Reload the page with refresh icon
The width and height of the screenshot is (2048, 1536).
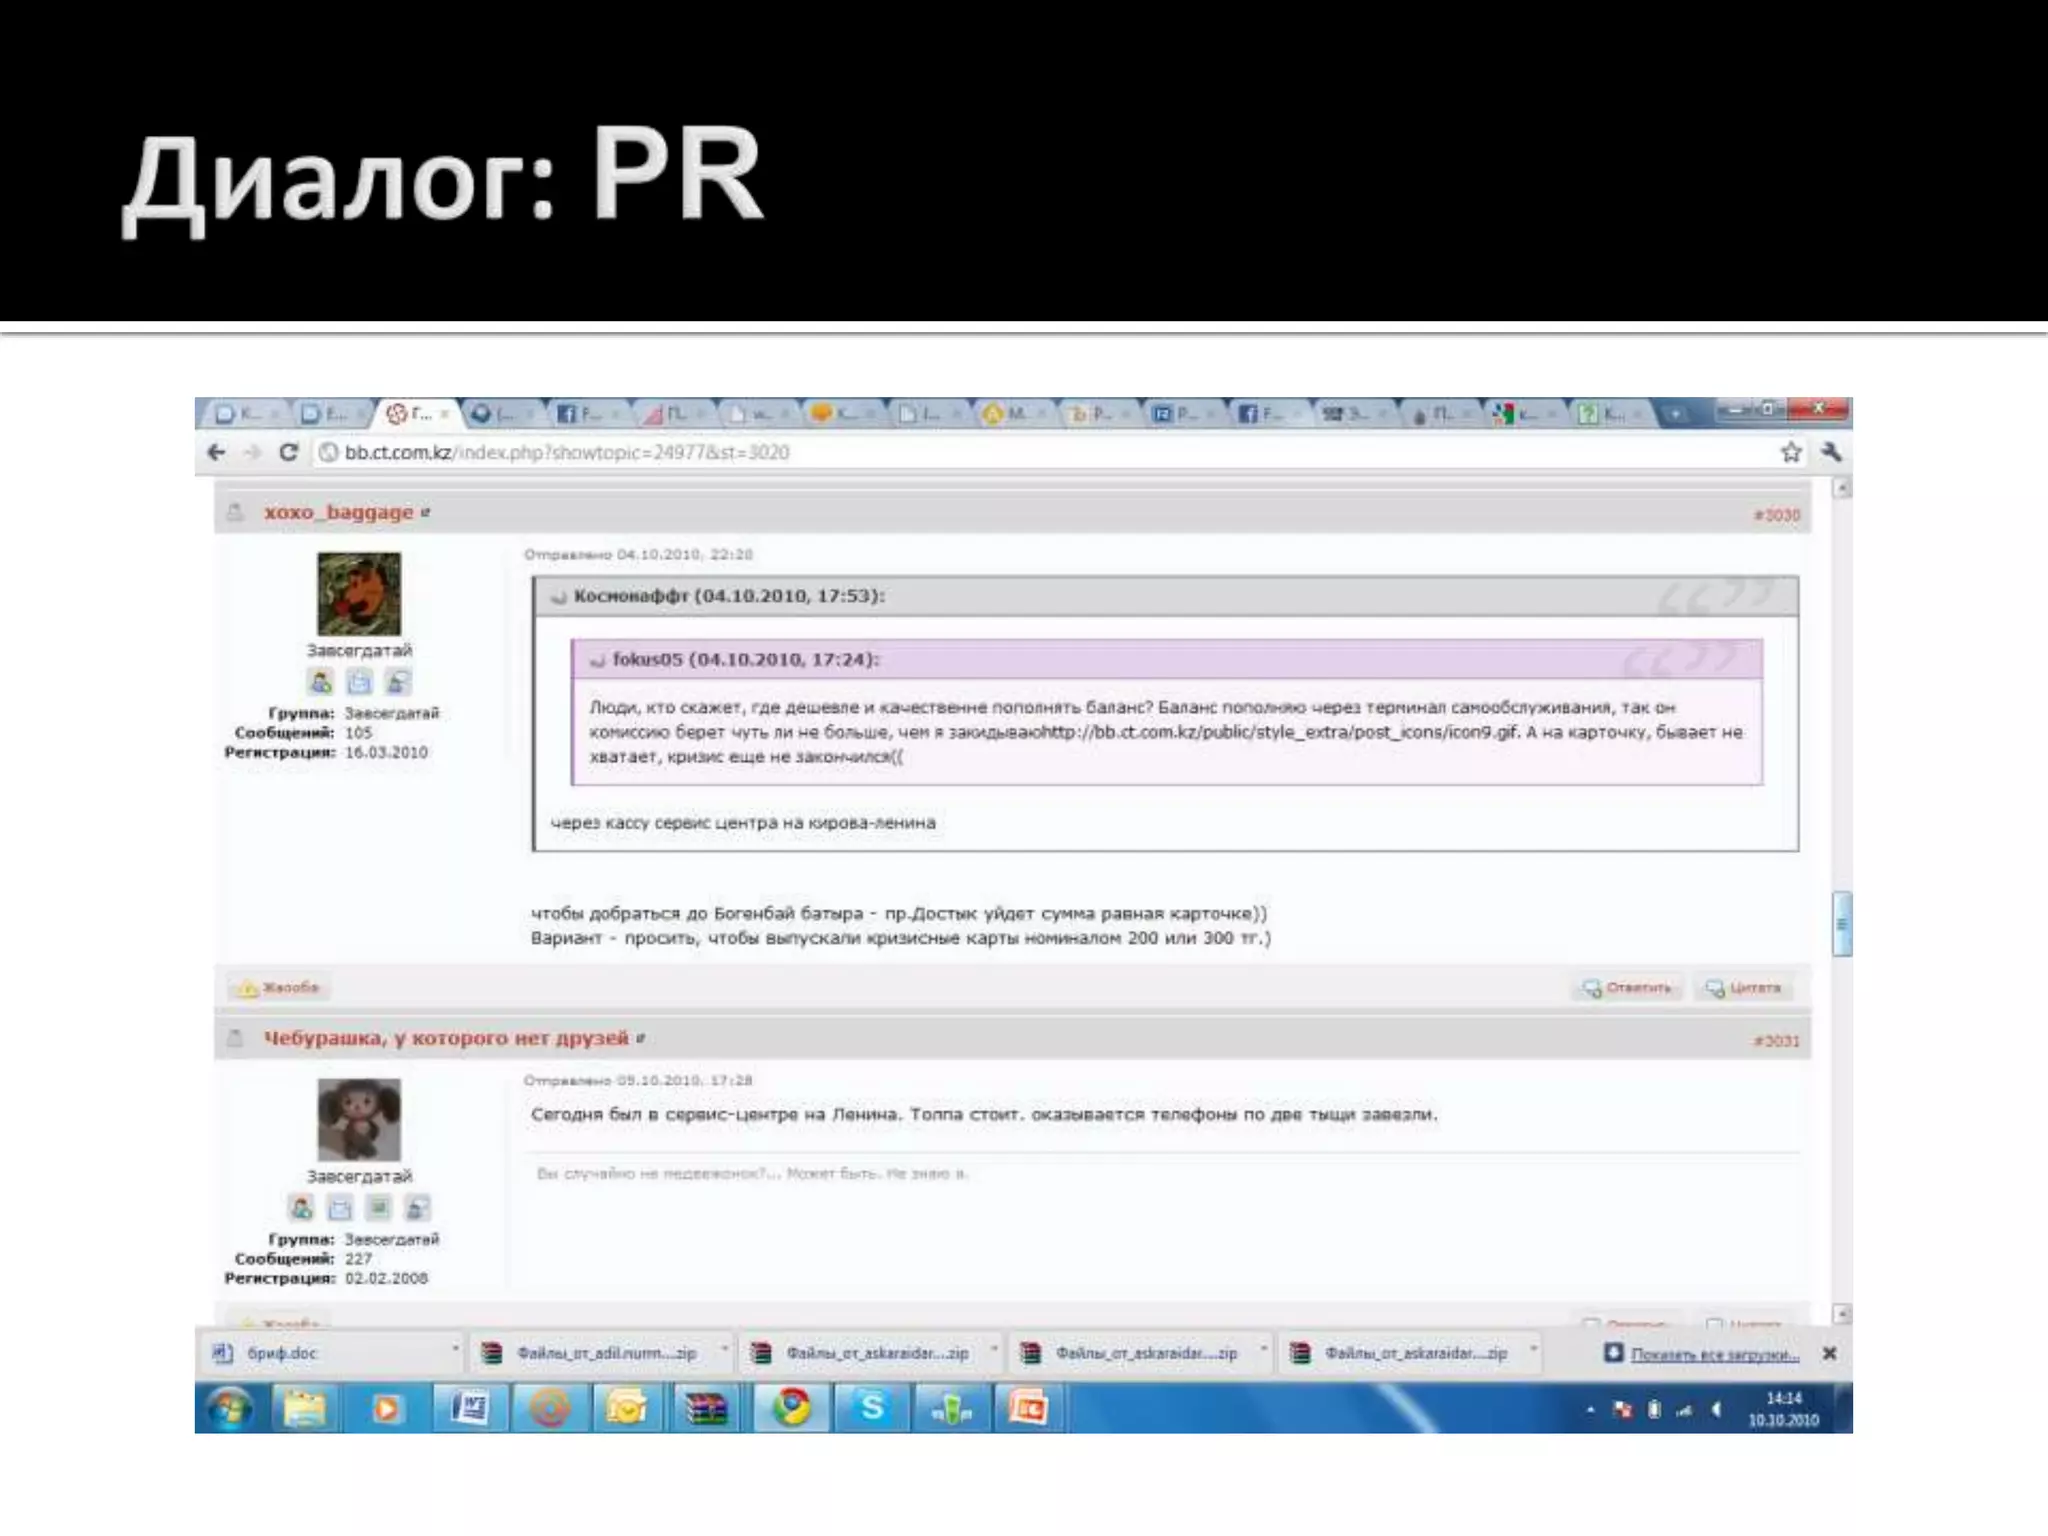coord(288,452)
